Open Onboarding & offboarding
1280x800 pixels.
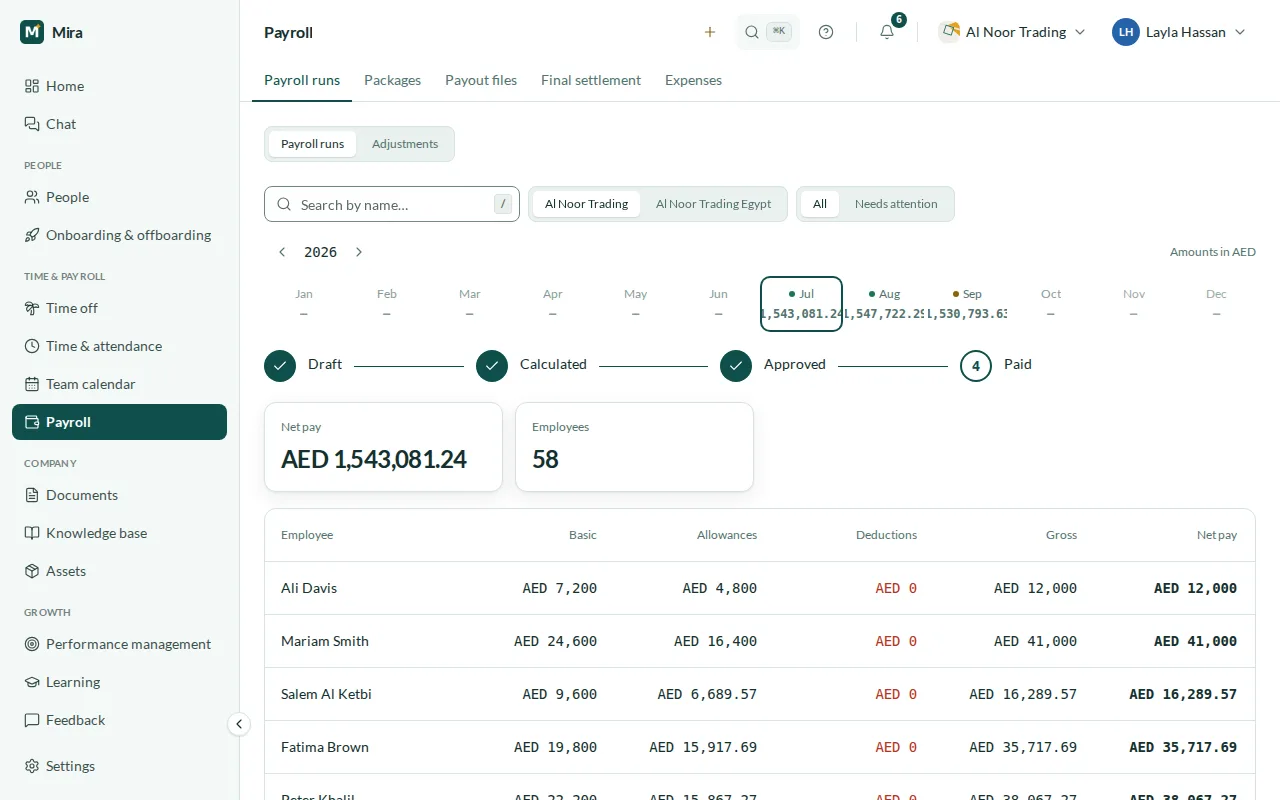(x=119, y=235)
